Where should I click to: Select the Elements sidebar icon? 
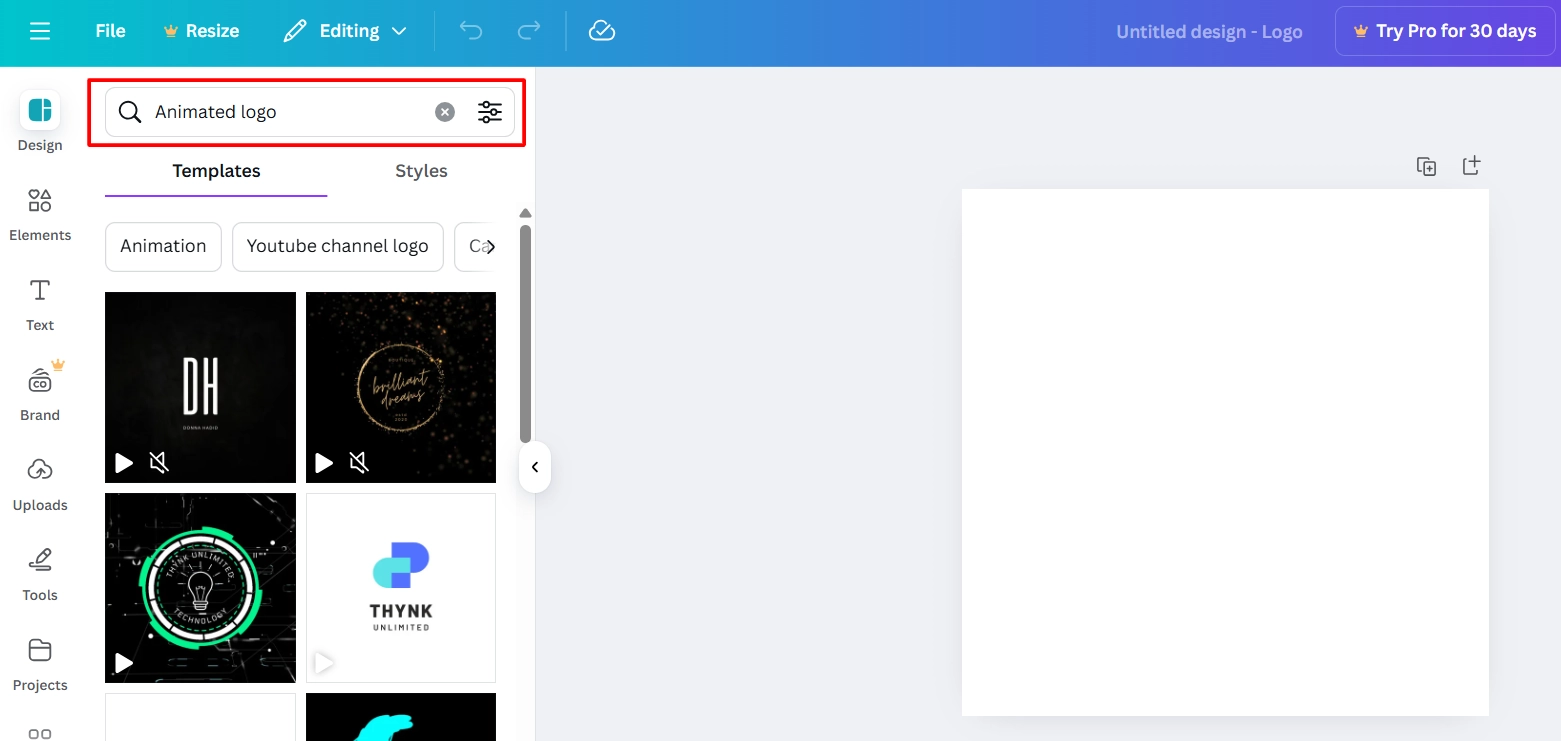40,210
